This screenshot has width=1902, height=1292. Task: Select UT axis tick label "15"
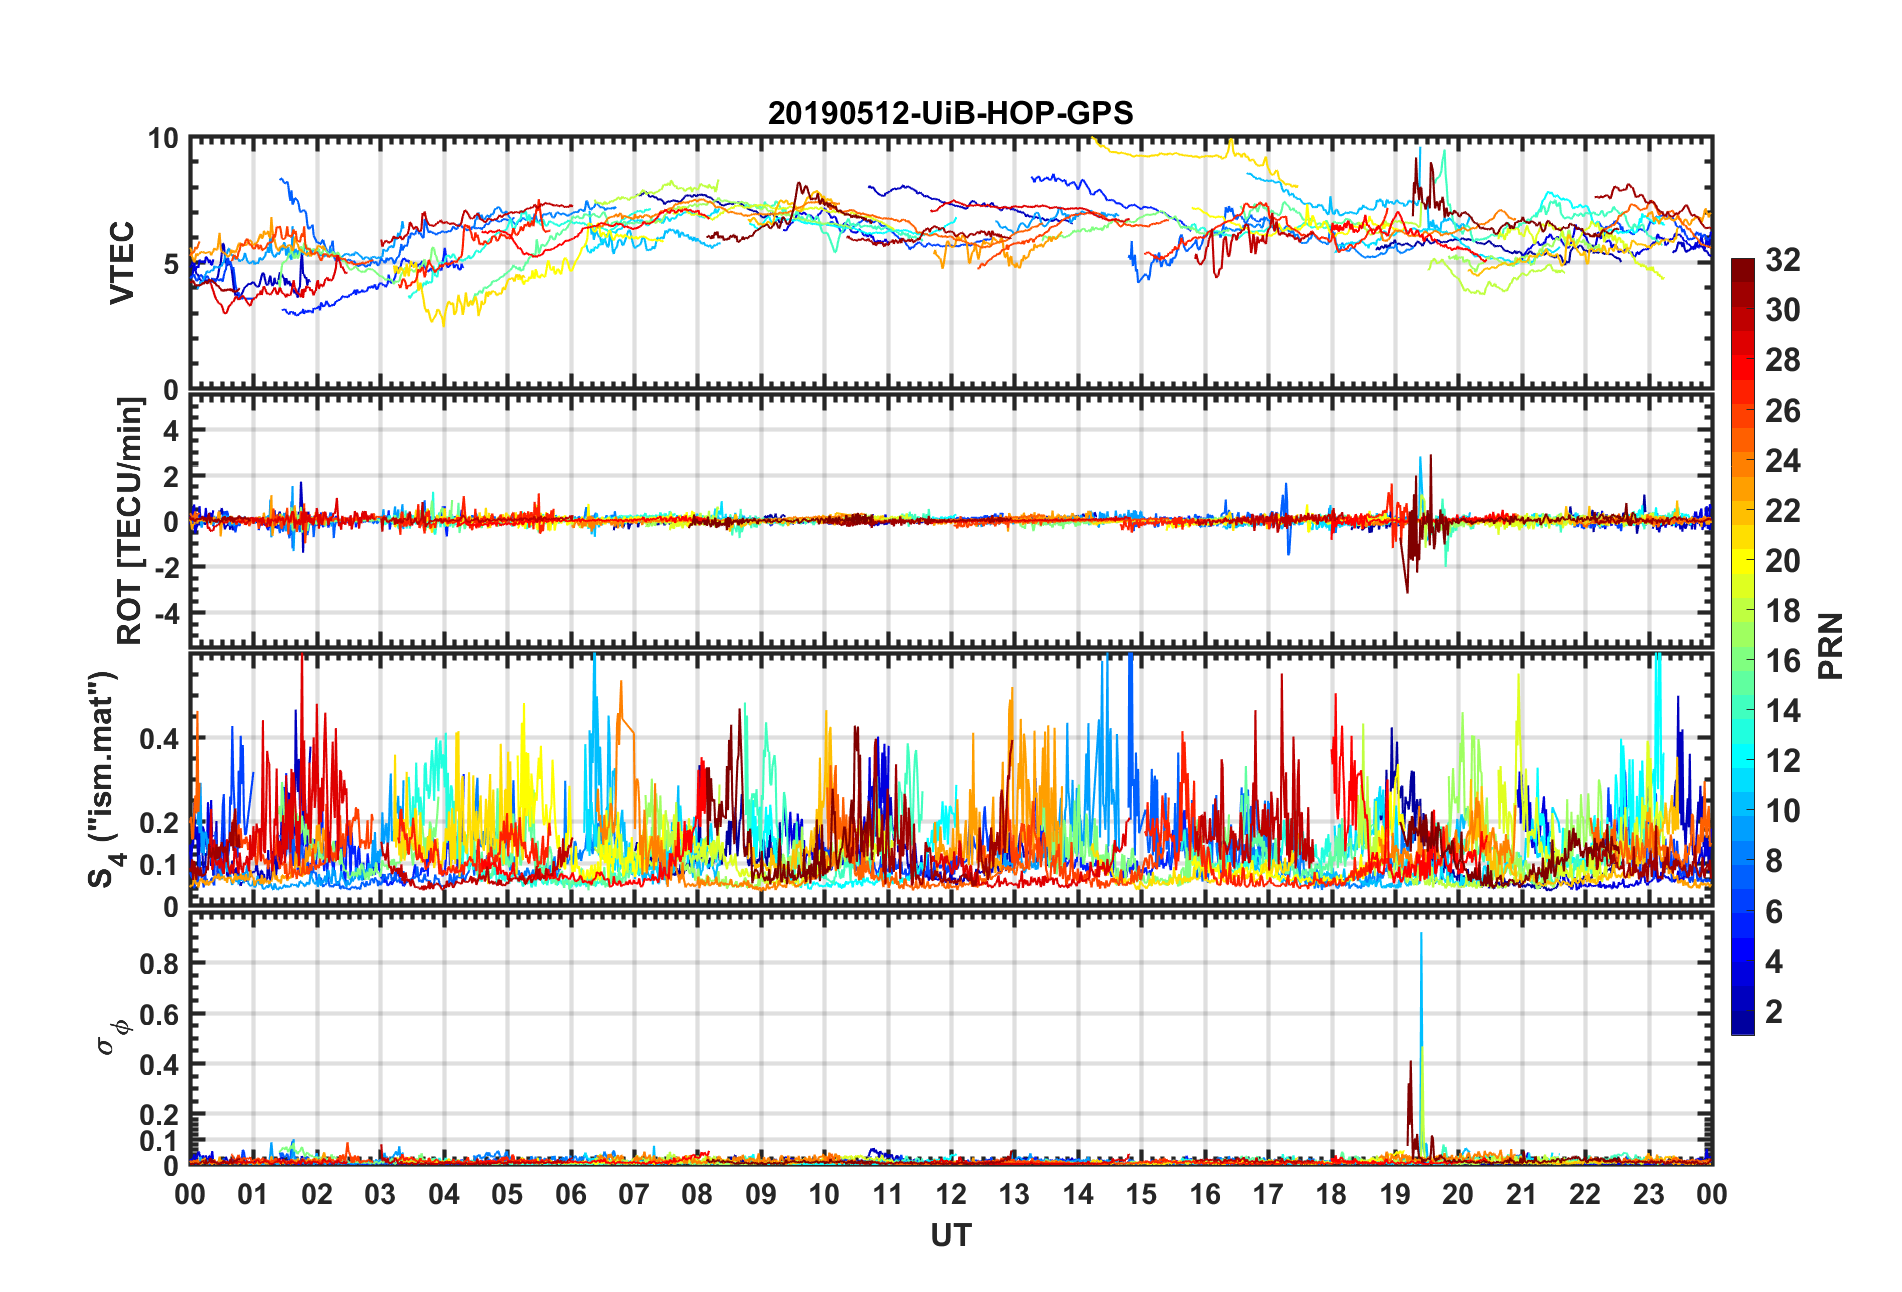click(x=1141, y=1194)
